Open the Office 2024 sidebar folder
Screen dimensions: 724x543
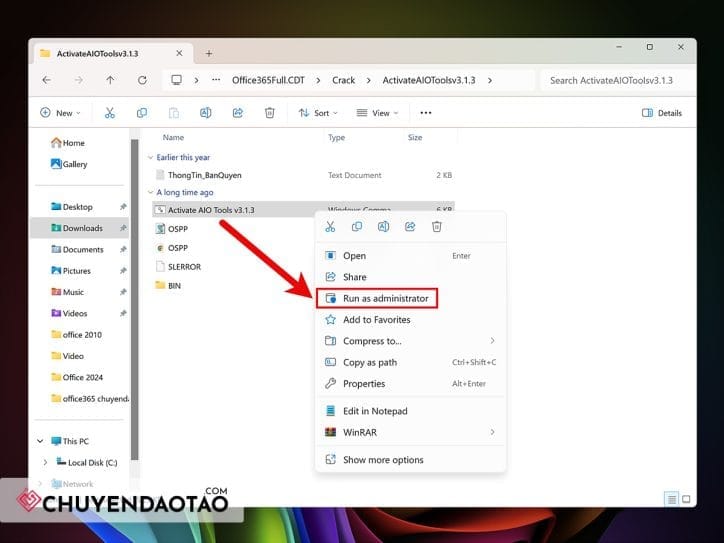click(x=79, y=377)
